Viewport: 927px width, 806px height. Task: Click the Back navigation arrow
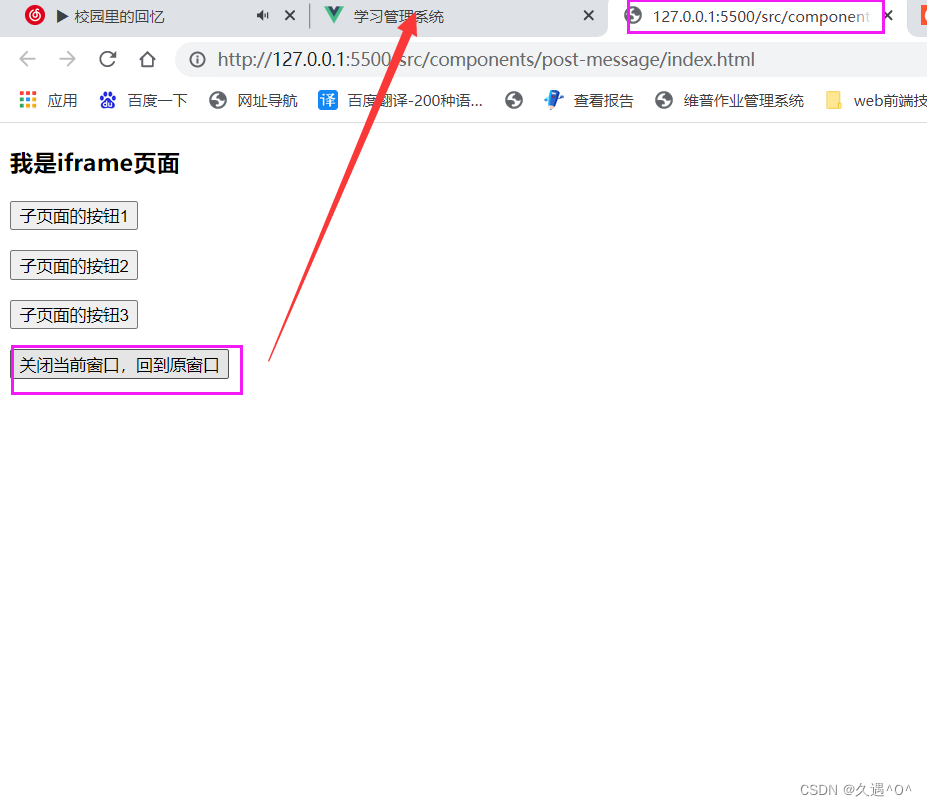(27, 59)
